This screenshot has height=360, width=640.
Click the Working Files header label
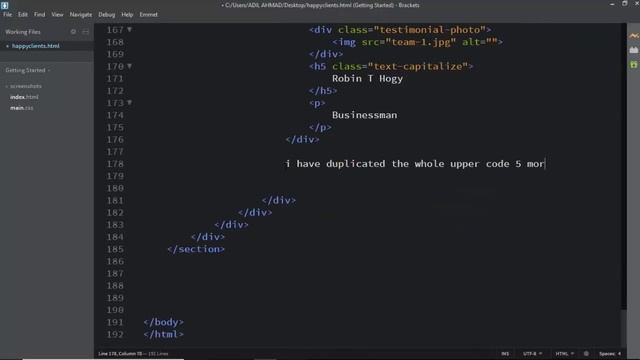click(23, 32)
